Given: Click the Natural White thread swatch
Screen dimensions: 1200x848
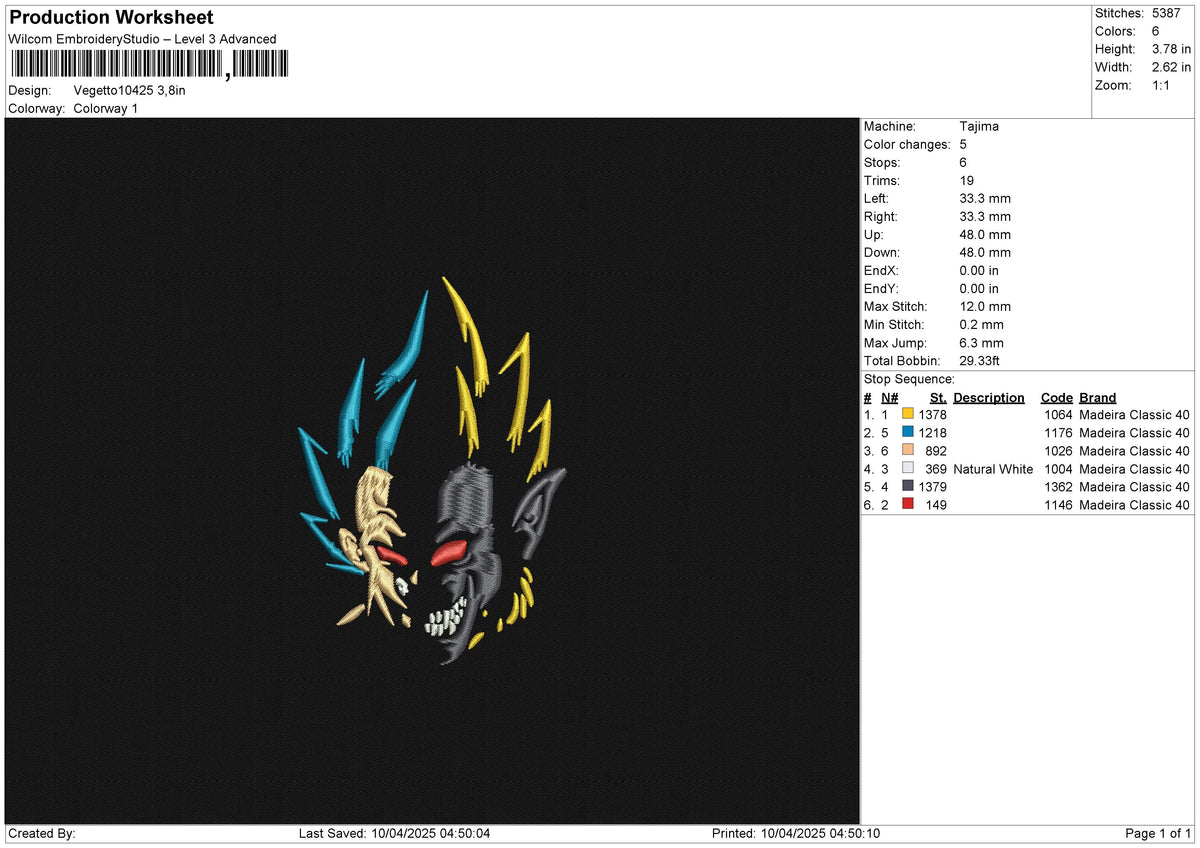Looking at the screenshot, I should pos(908,469).
